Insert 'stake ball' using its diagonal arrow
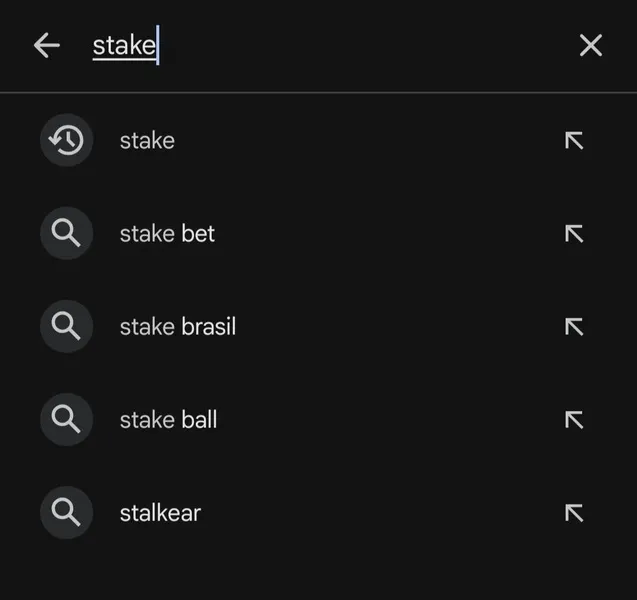The height and width of the screenshot is (600, 637). point(574,420)
